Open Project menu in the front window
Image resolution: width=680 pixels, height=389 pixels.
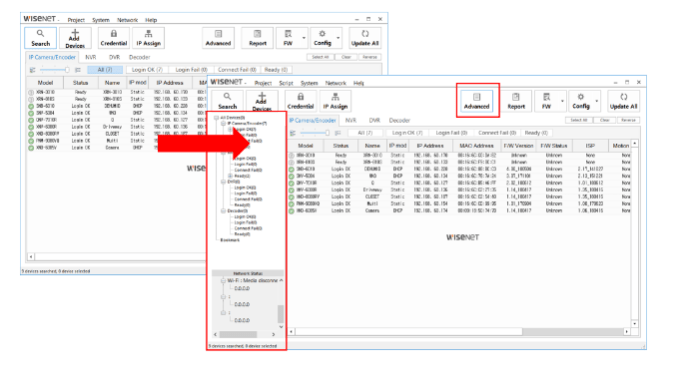click(263, 83)
